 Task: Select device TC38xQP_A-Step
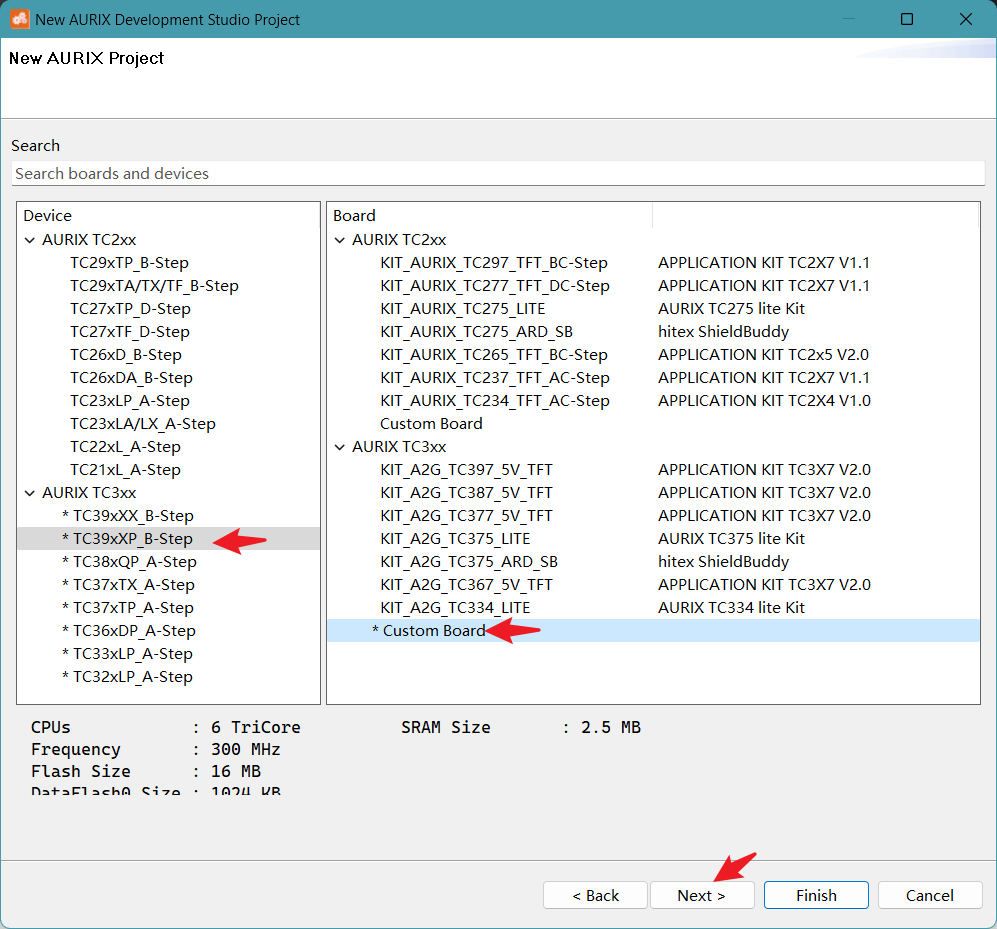(129, 561)
